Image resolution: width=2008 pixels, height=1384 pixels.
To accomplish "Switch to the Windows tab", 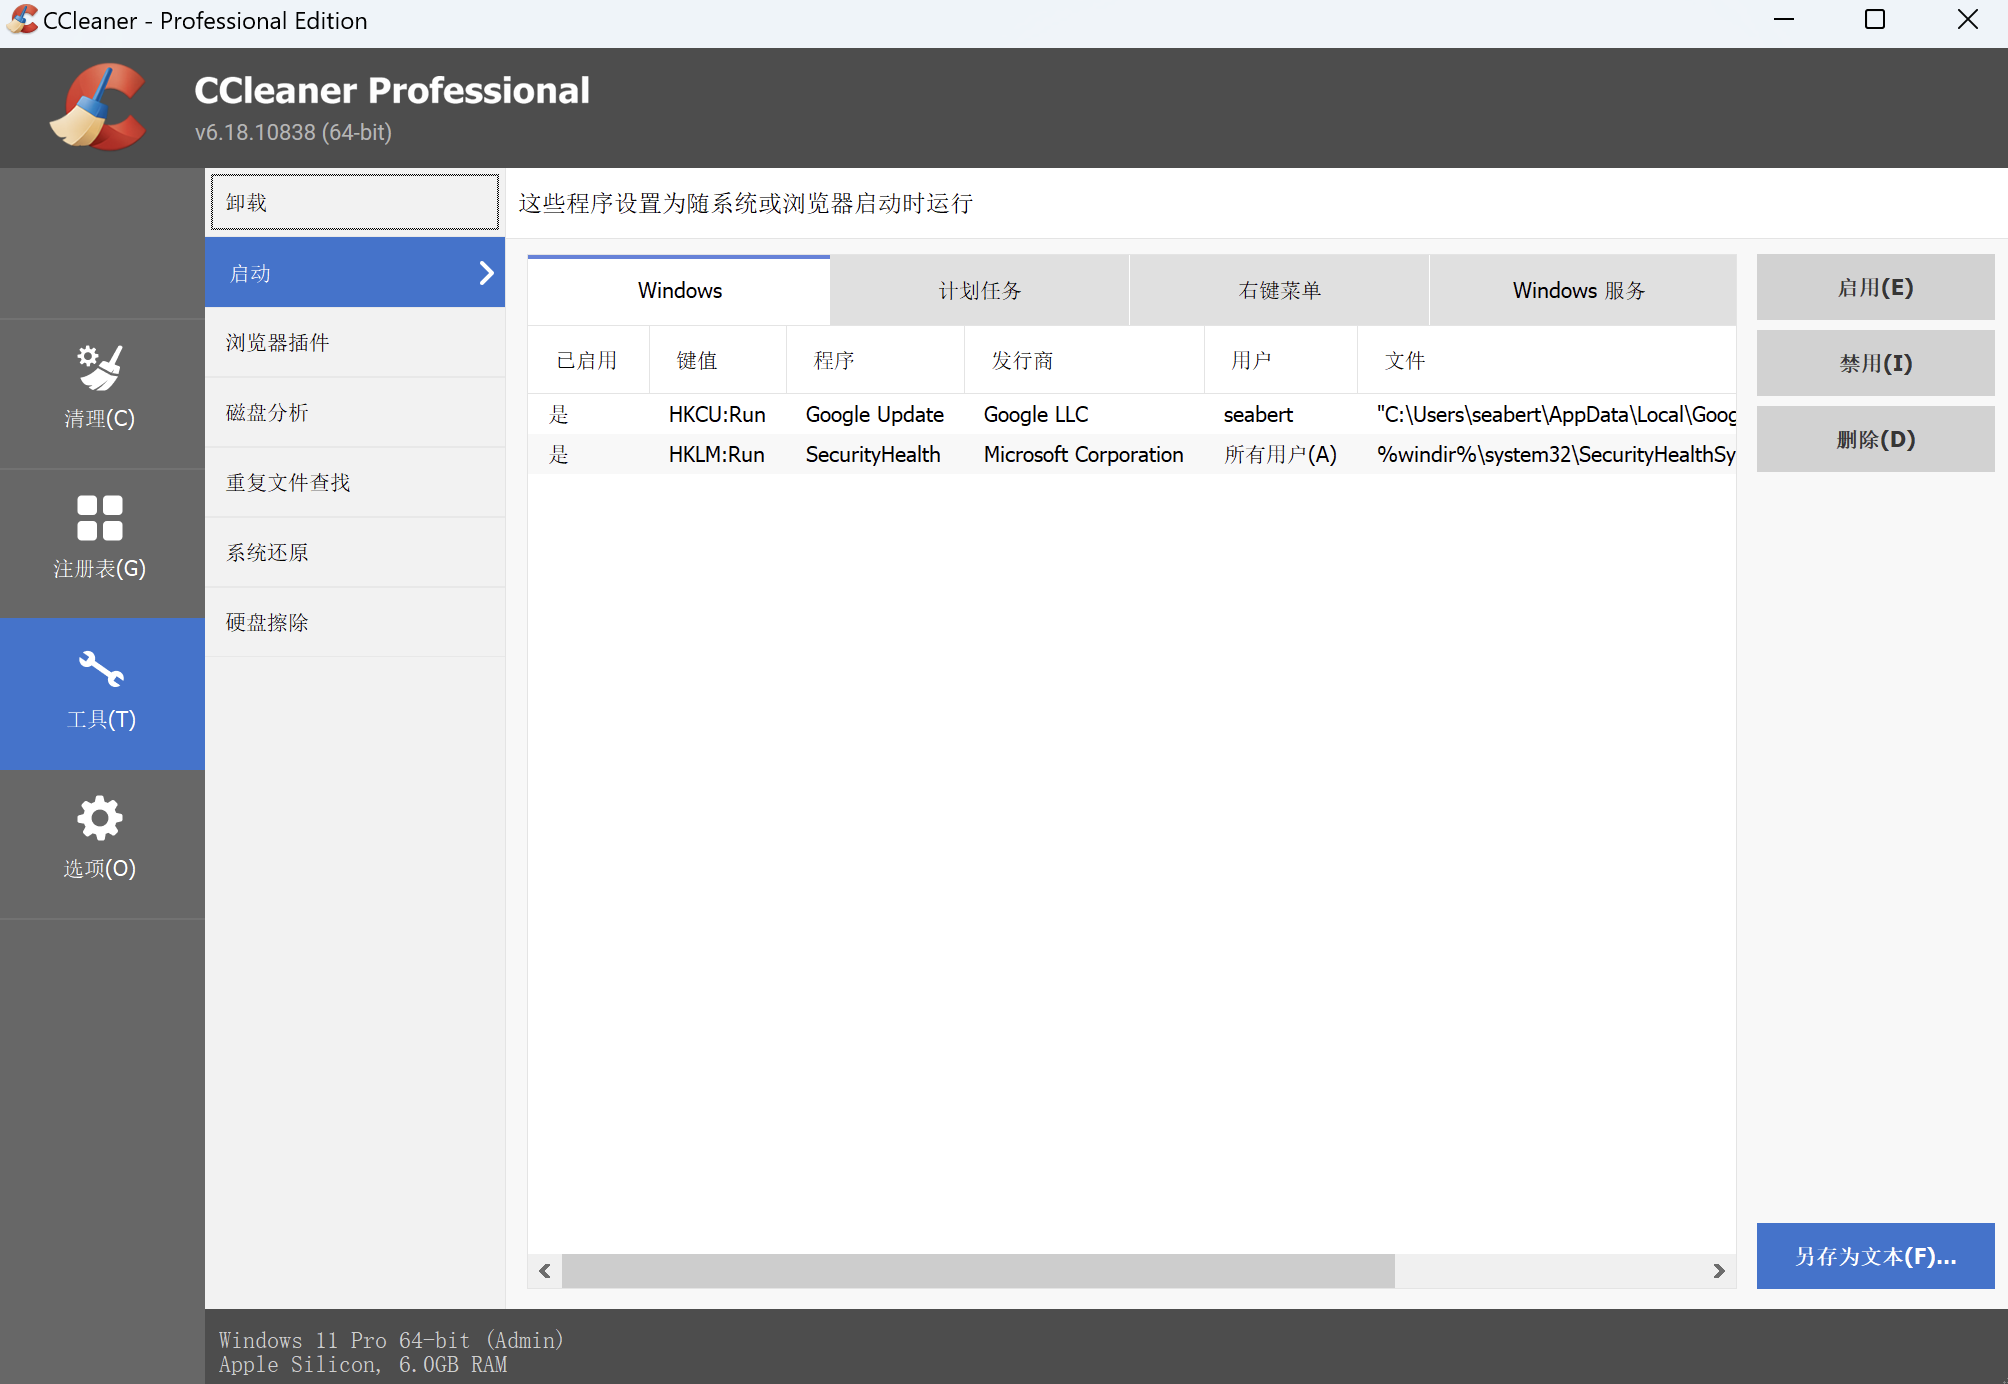I will 679,291.
